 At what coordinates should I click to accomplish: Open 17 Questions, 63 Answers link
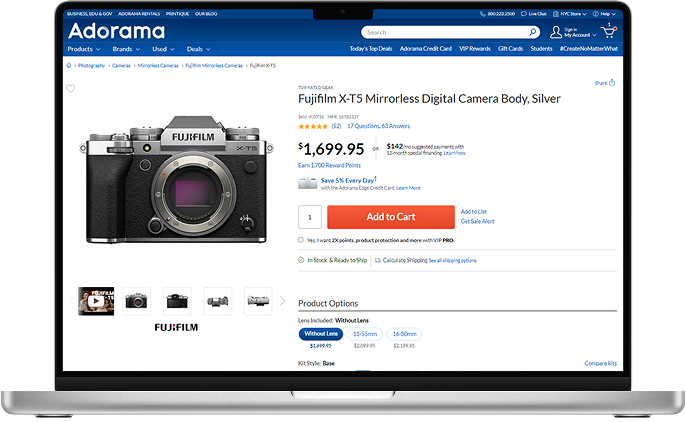point(378,126)
